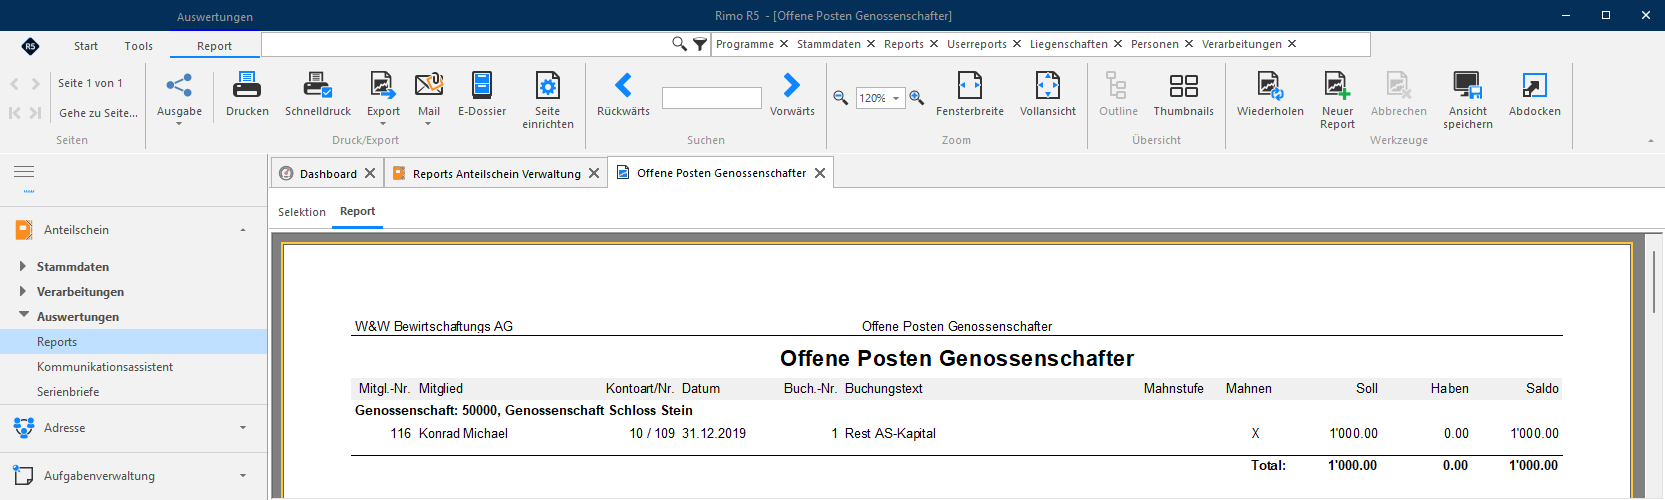The height and width of the screenshot is (500, 1665).
Task: Close the Dashboard tab
Action: coord(370,173)
